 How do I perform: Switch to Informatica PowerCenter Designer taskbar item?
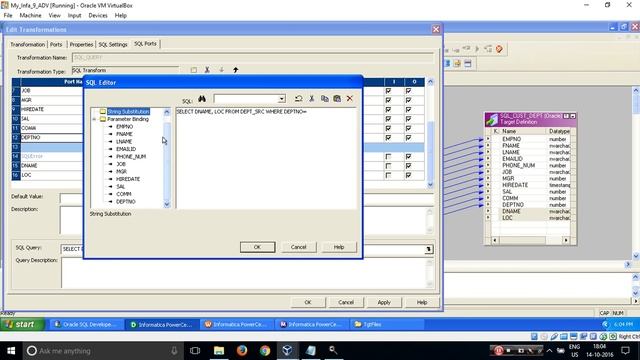tap(161, 324)
